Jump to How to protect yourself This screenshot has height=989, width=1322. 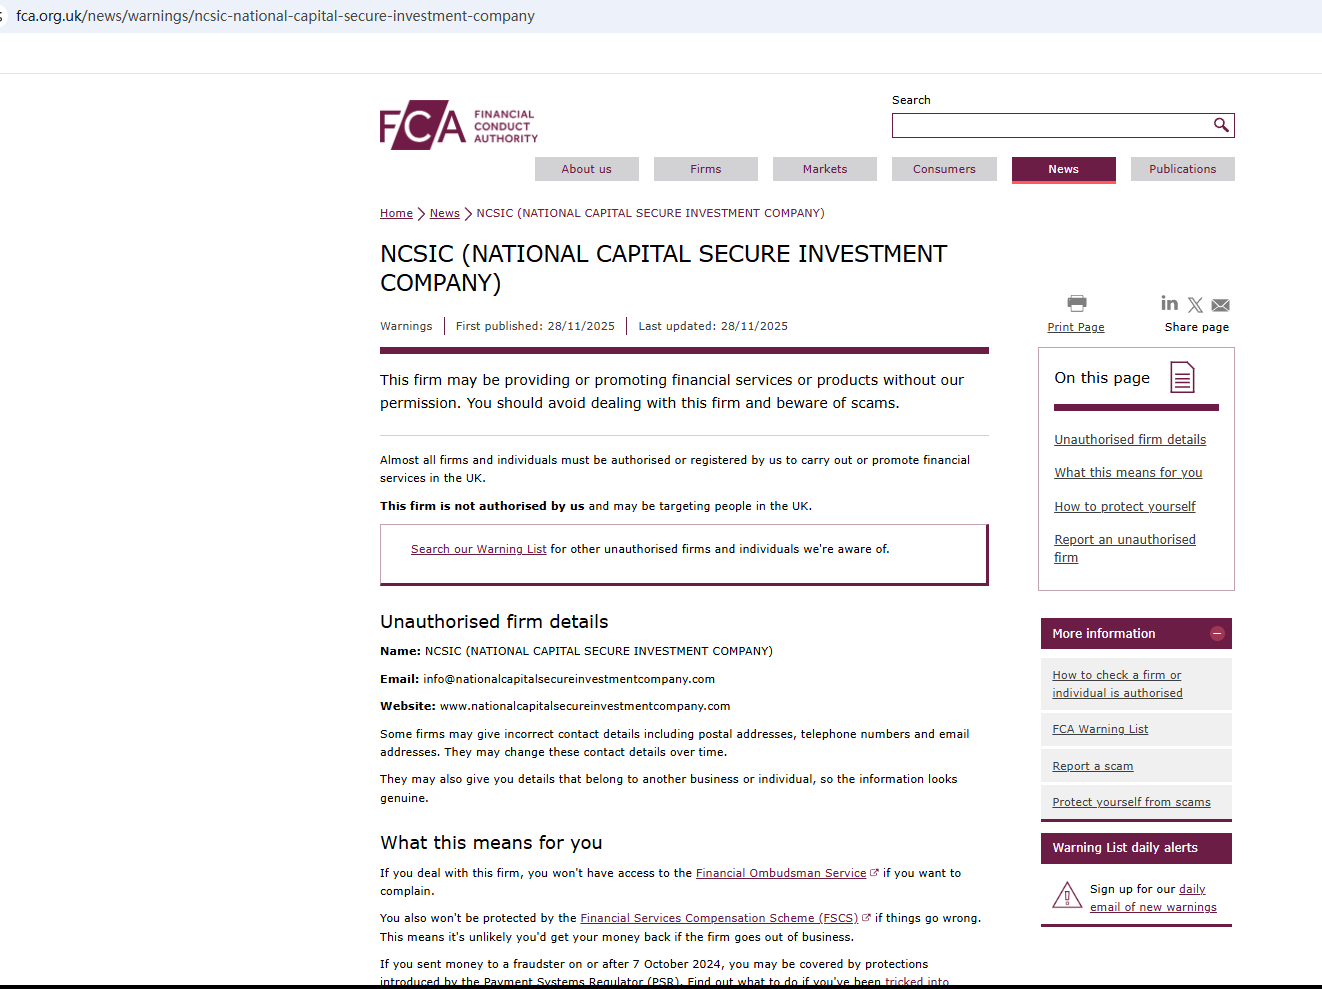pyautogui.click(x=1125, y=506)
